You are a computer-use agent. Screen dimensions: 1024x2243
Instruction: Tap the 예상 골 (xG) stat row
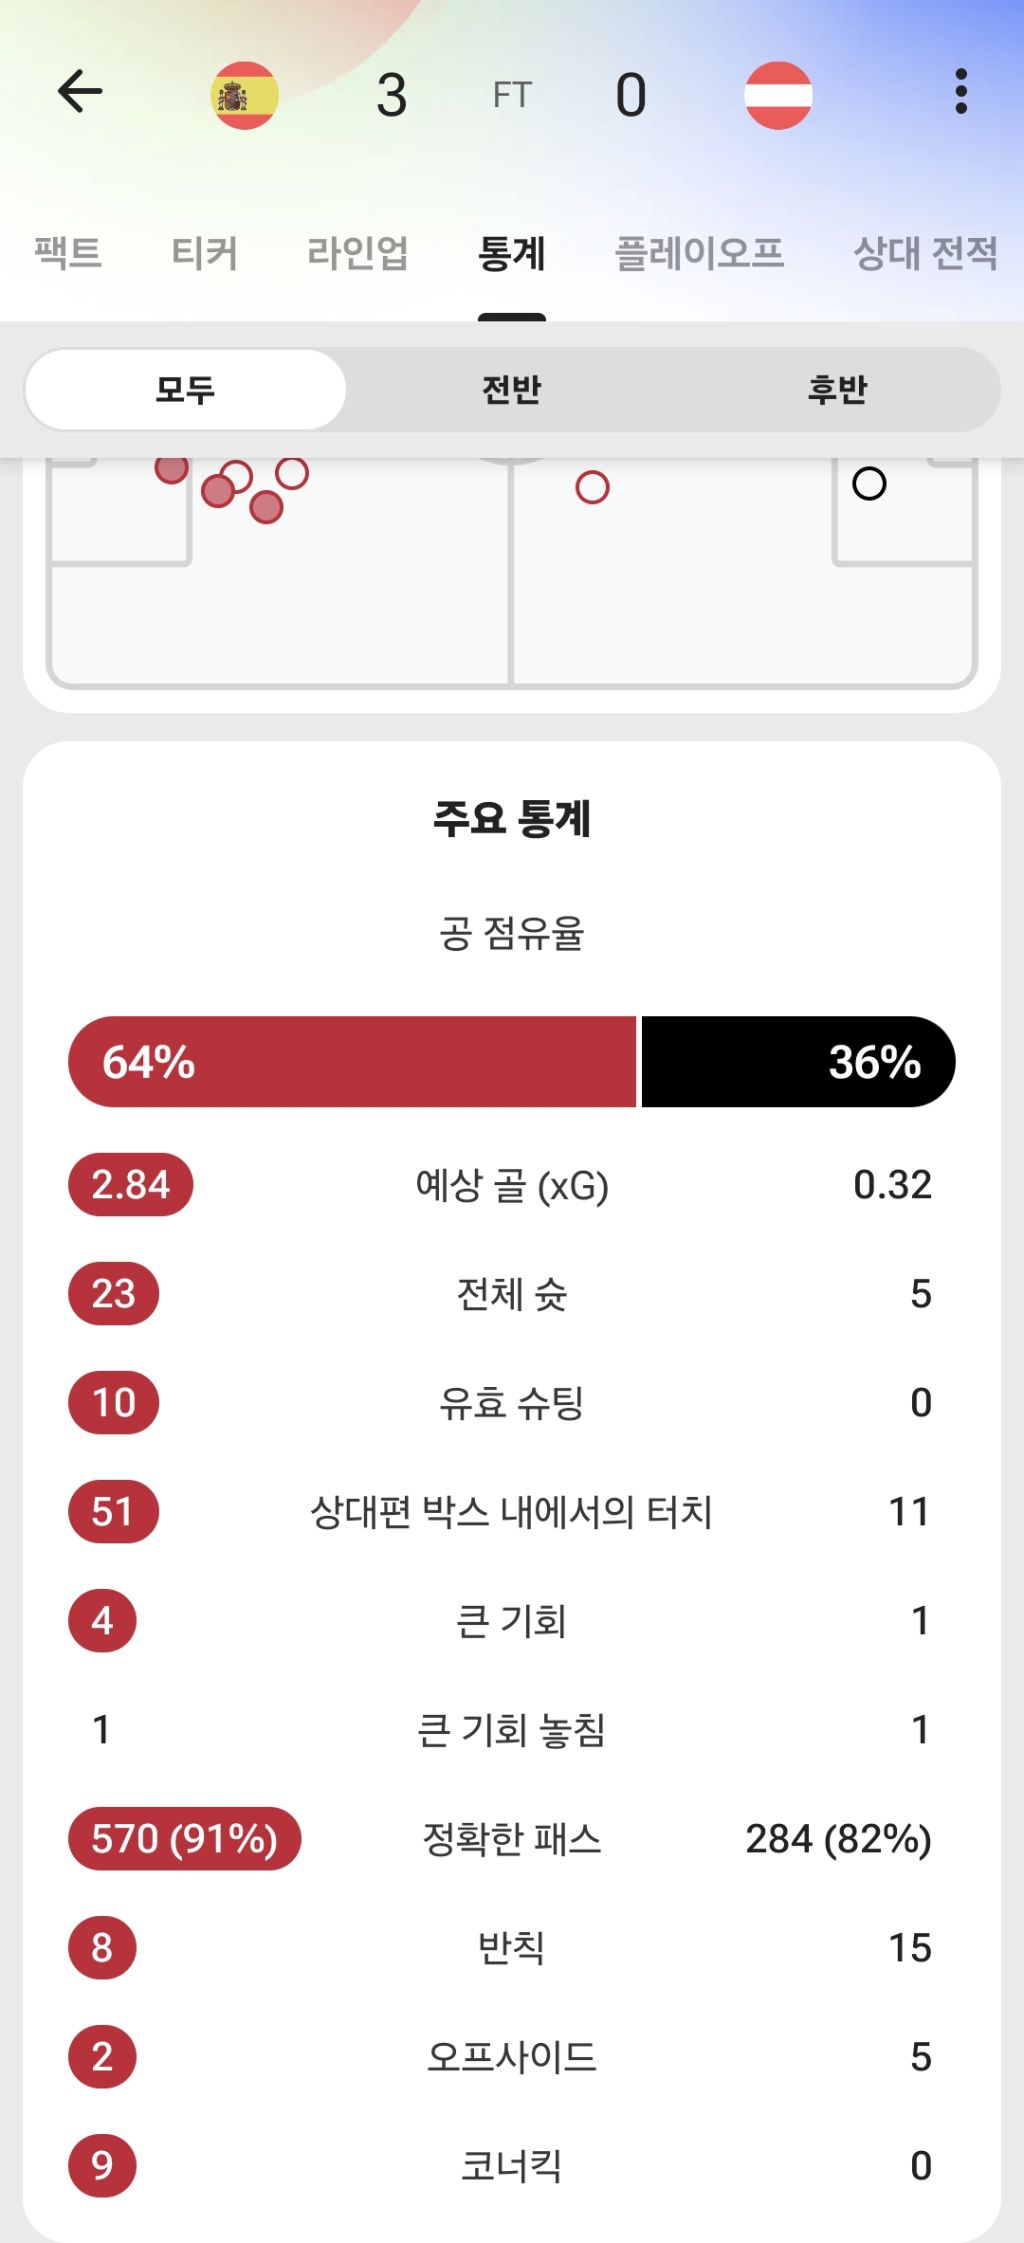coord(512,1185)
